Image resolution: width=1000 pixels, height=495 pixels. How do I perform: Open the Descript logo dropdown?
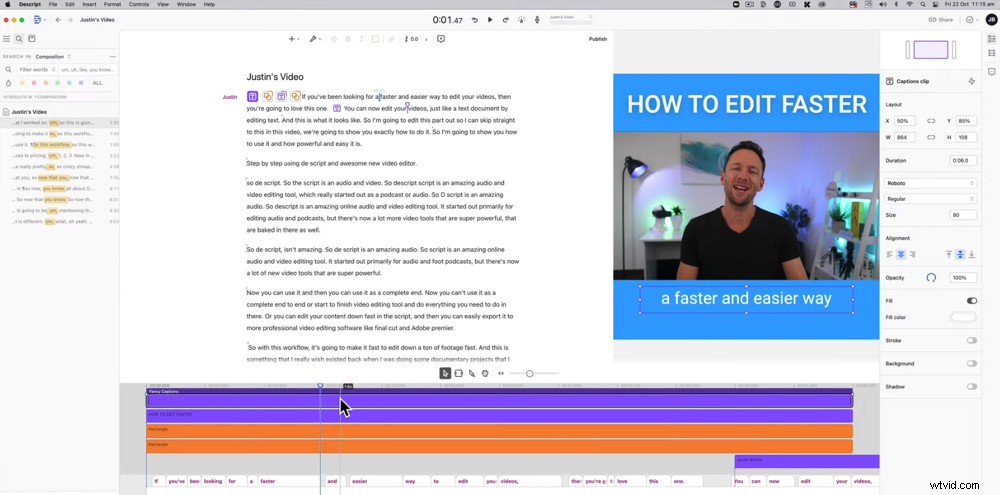click(38, 20)
